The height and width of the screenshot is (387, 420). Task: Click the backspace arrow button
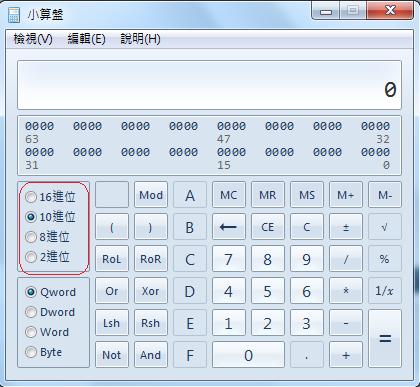pos(229,227)
